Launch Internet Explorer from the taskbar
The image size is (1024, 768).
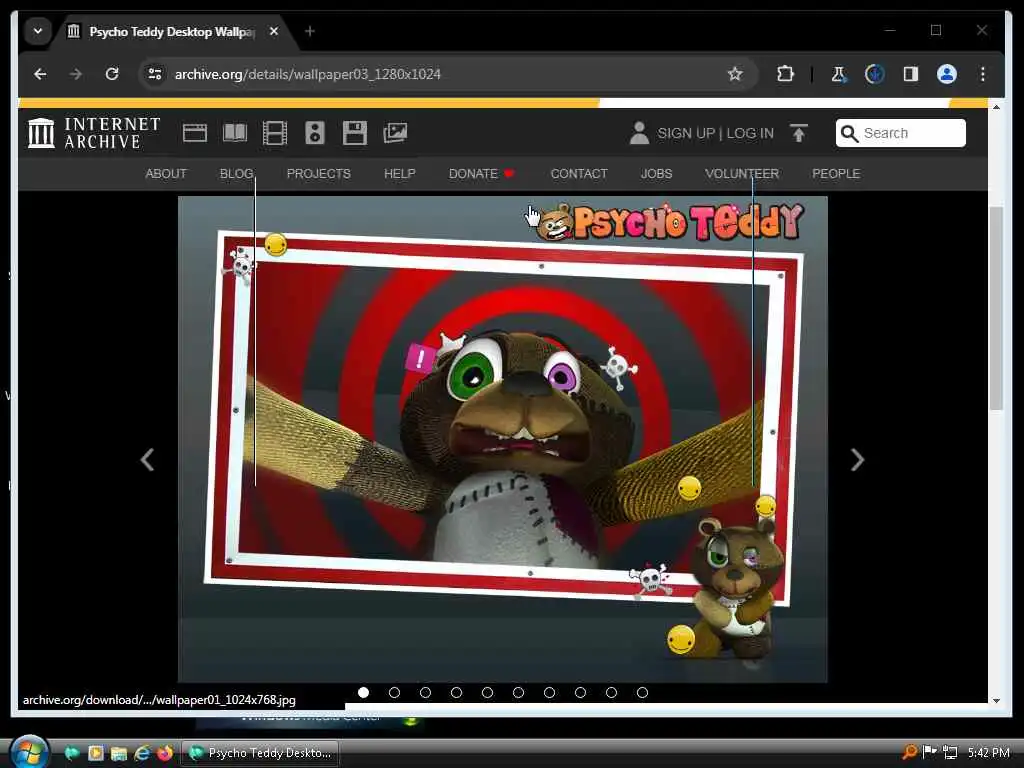(x=142, y=753)
